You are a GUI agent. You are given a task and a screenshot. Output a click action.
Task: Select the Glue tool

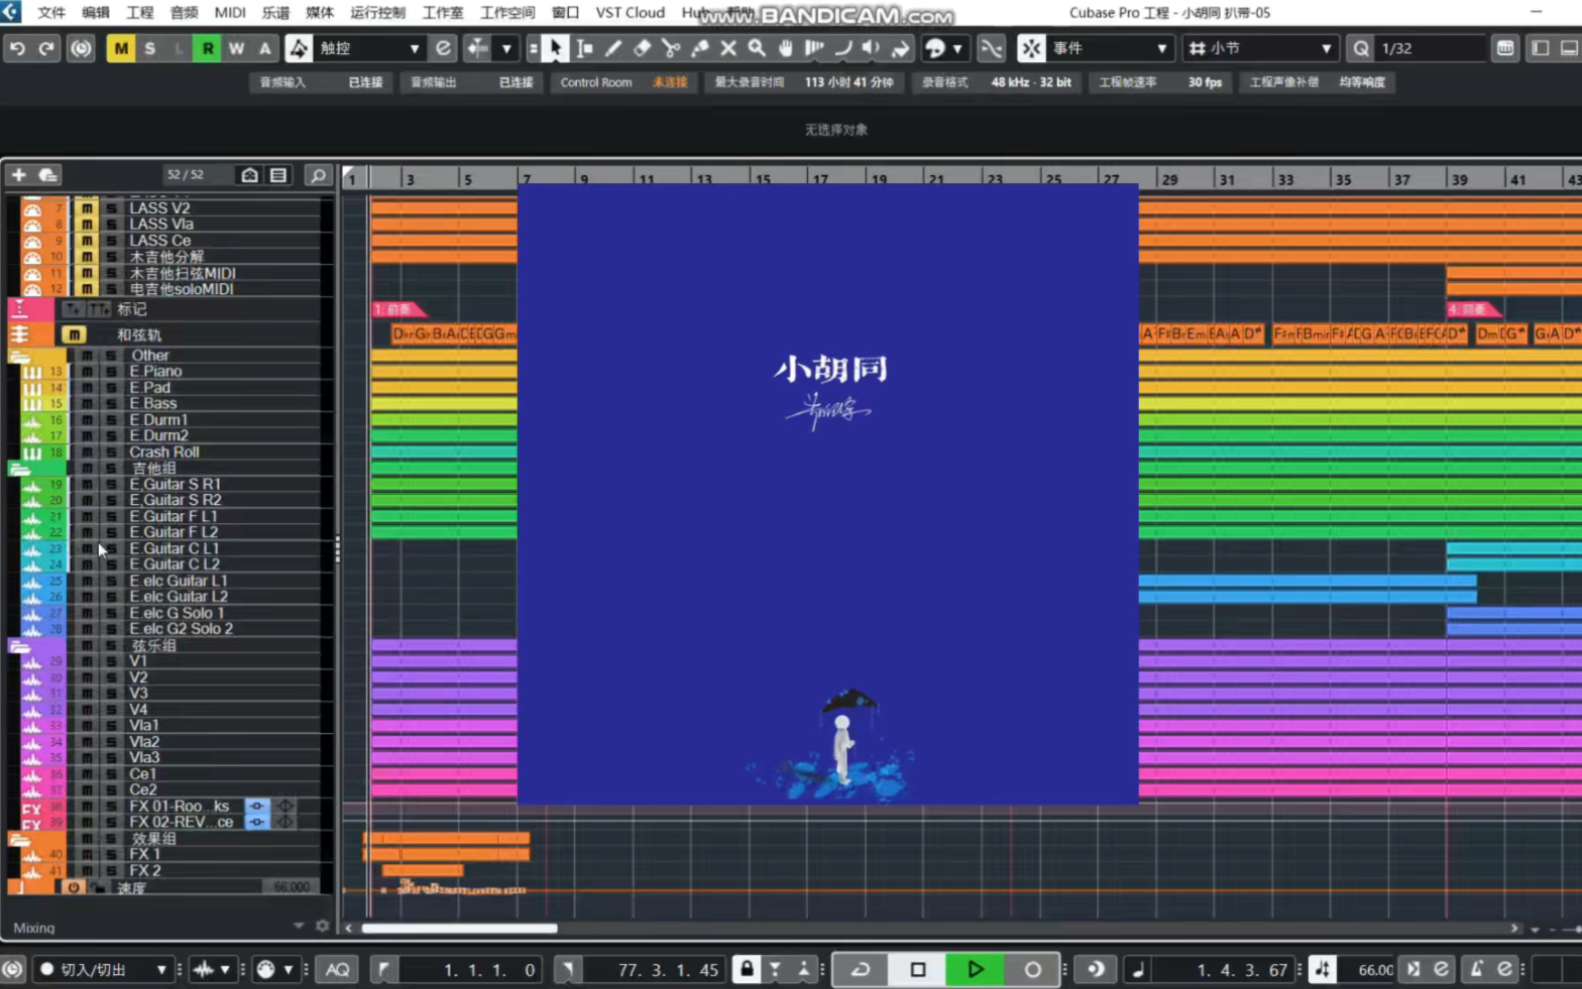(700, 48)
